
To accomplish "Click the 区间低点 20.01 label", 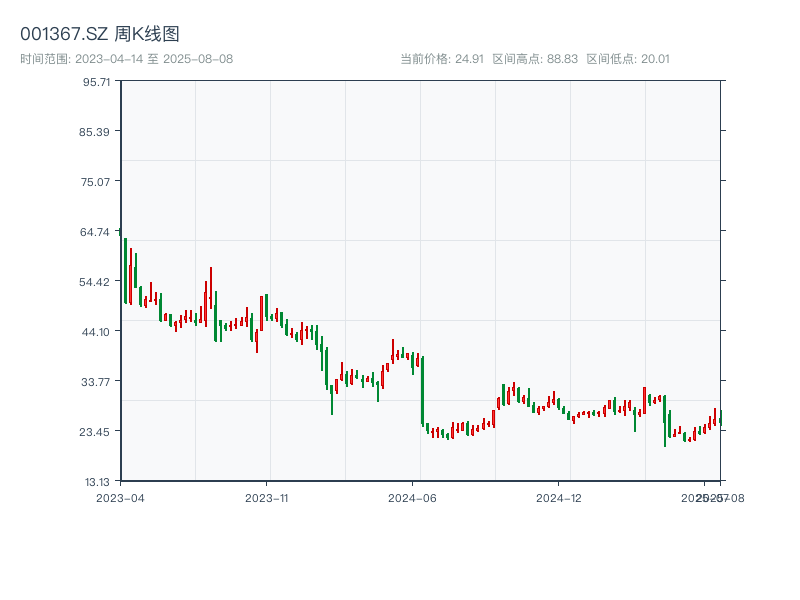I will [628, 59].
